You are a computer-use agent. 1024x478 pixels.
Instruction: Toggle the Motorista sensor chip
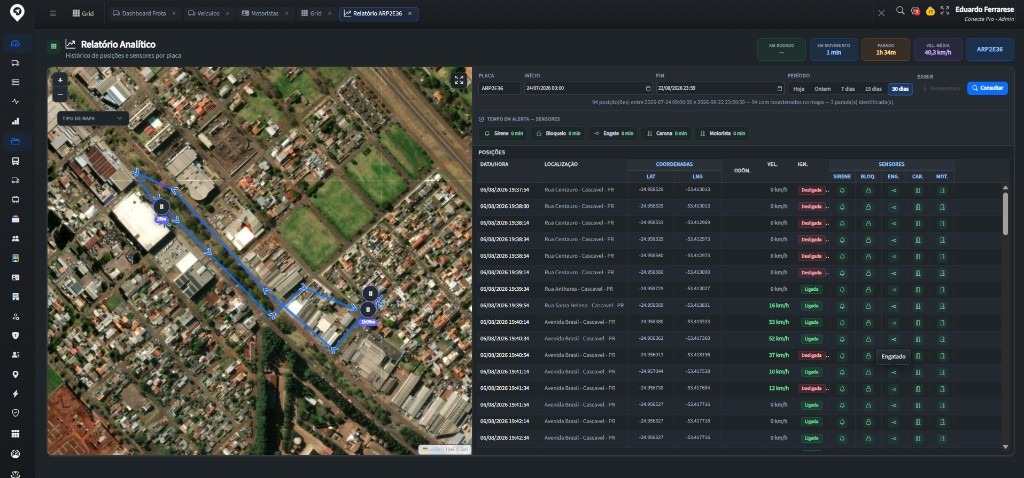point(722,133)
